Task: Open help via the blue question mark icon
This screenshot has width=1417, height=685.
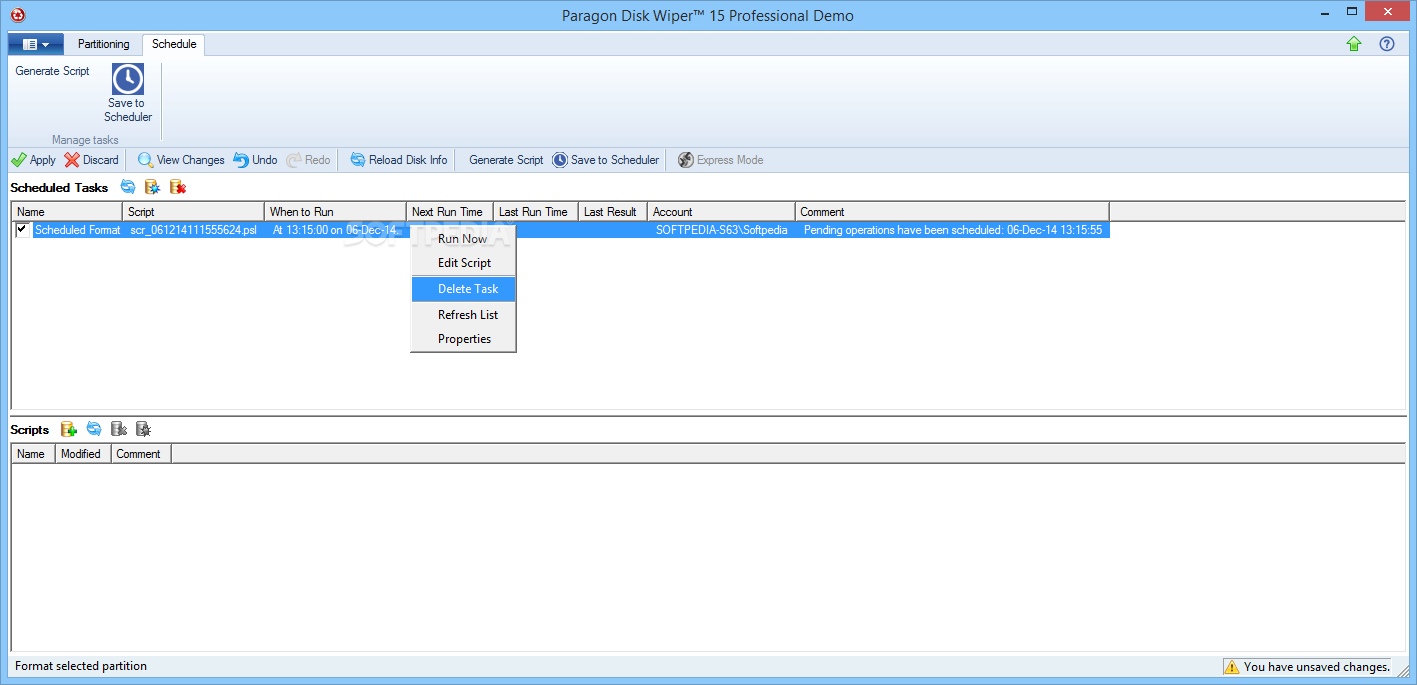Action: (x=1387, y=44)
